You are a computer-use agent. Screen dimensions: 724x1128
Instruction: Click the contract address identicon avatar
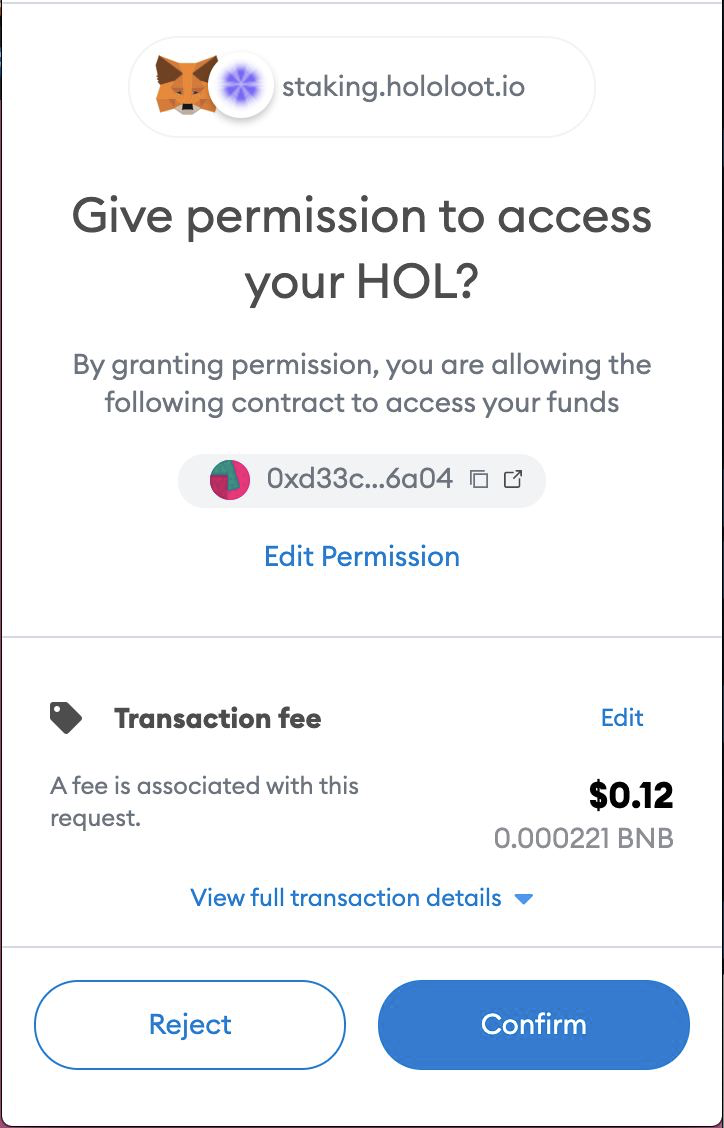point(229,480)
